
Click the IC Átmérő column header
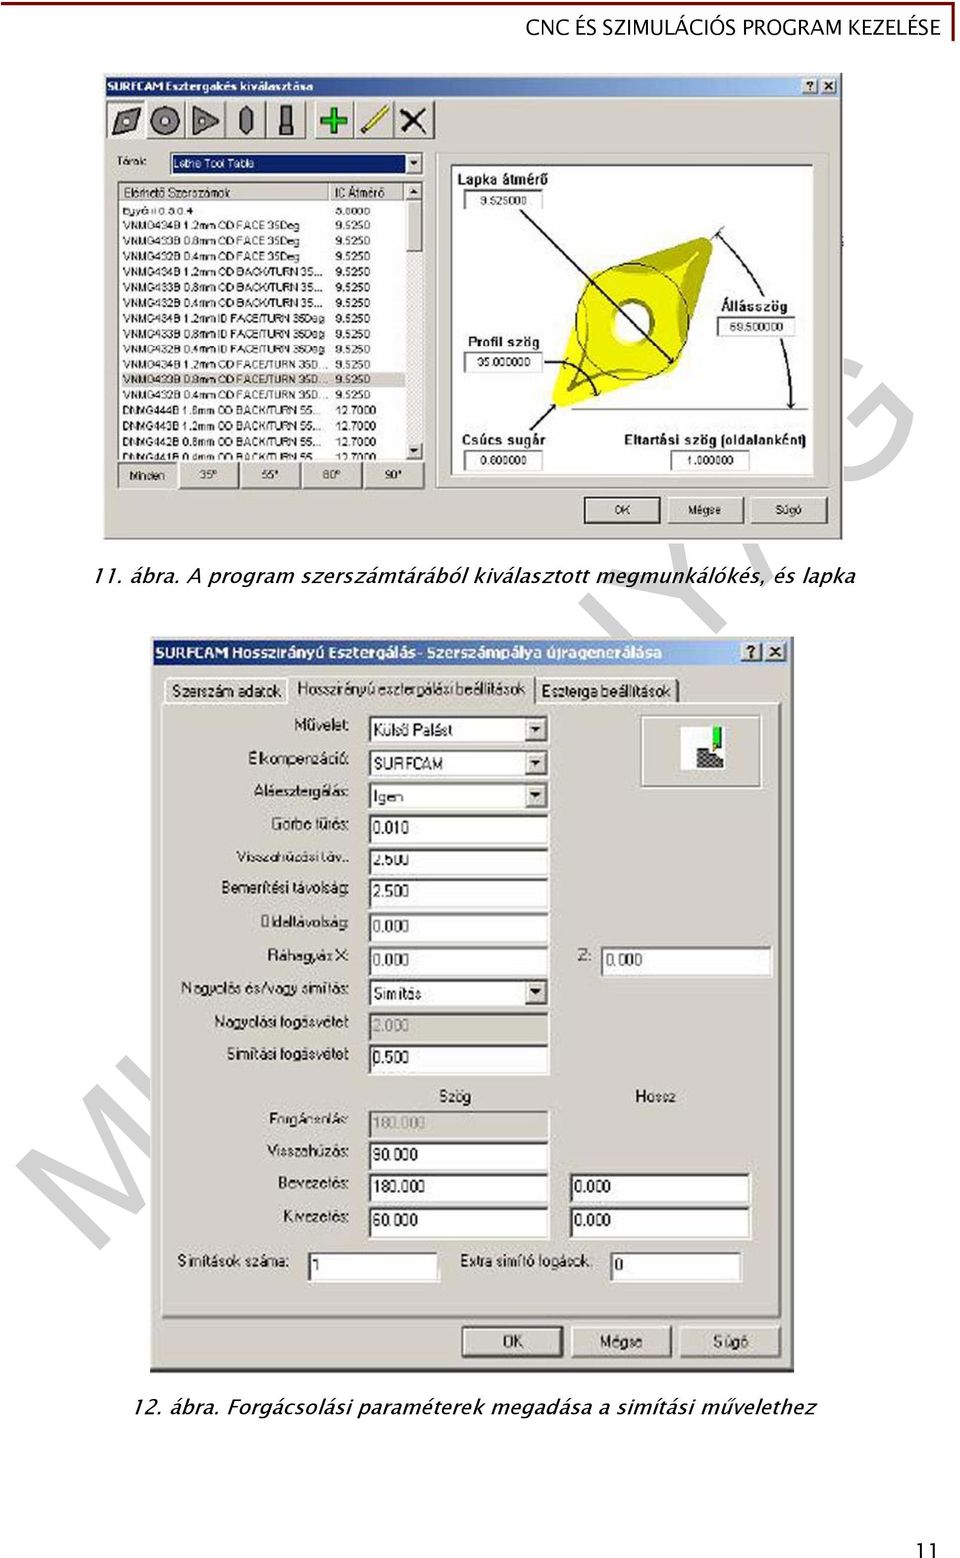[368, 192]
